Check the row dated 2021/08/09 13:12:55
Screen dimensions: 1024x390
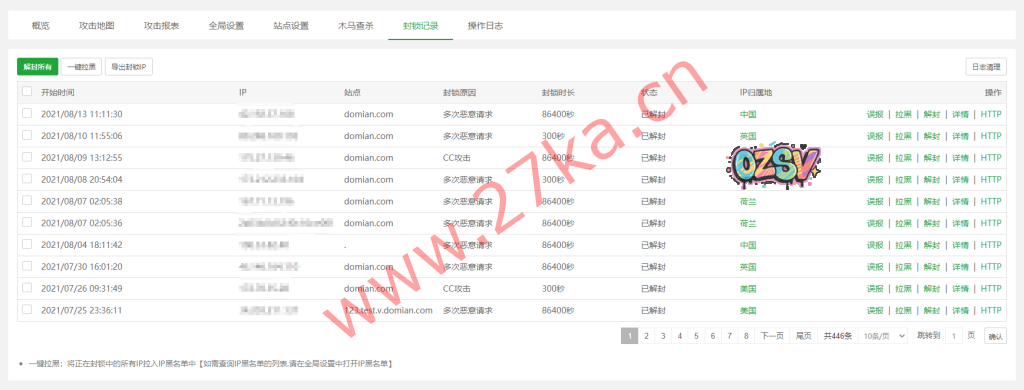coord(27,157)
